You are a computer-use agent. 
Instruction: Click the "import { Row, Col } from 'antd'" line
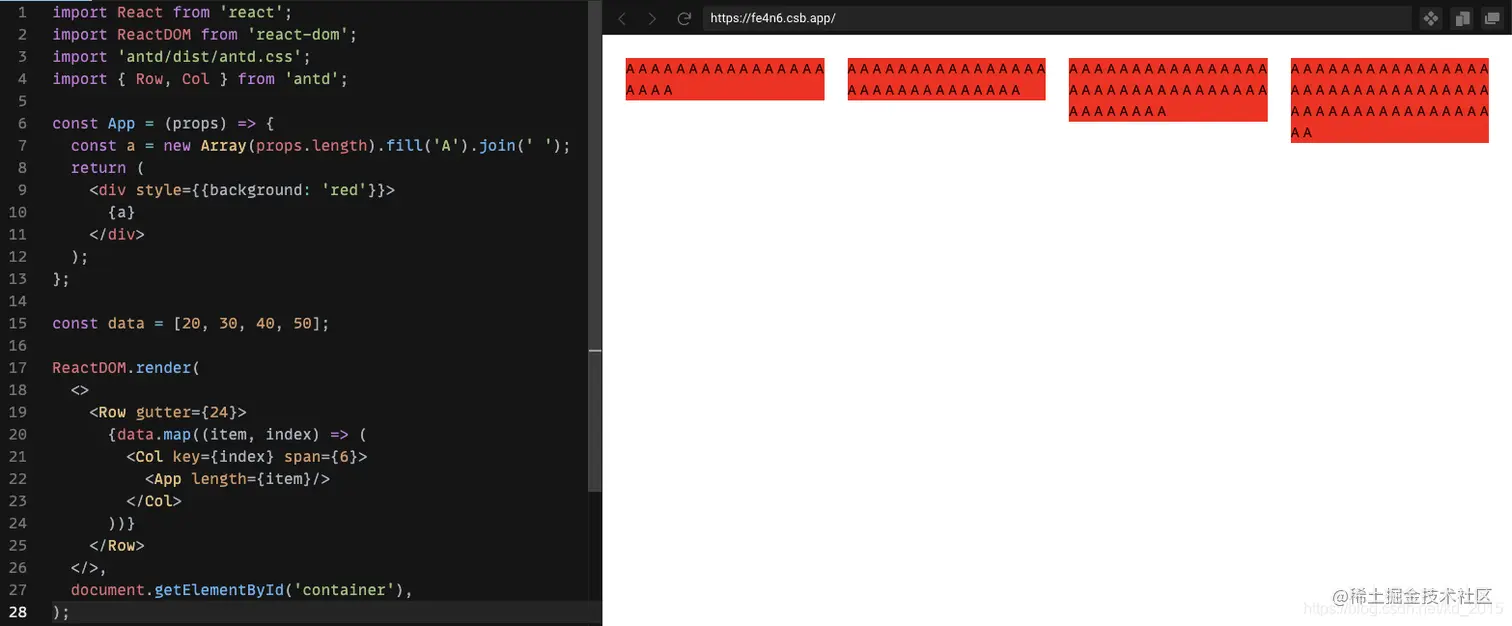pos(200,79)
